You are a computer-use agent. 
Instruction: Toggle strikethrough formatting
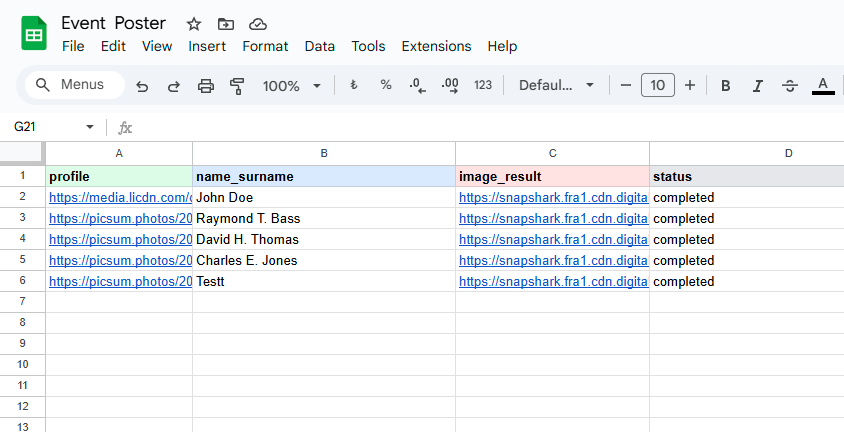pyautogui.click(x=790, y=86)
